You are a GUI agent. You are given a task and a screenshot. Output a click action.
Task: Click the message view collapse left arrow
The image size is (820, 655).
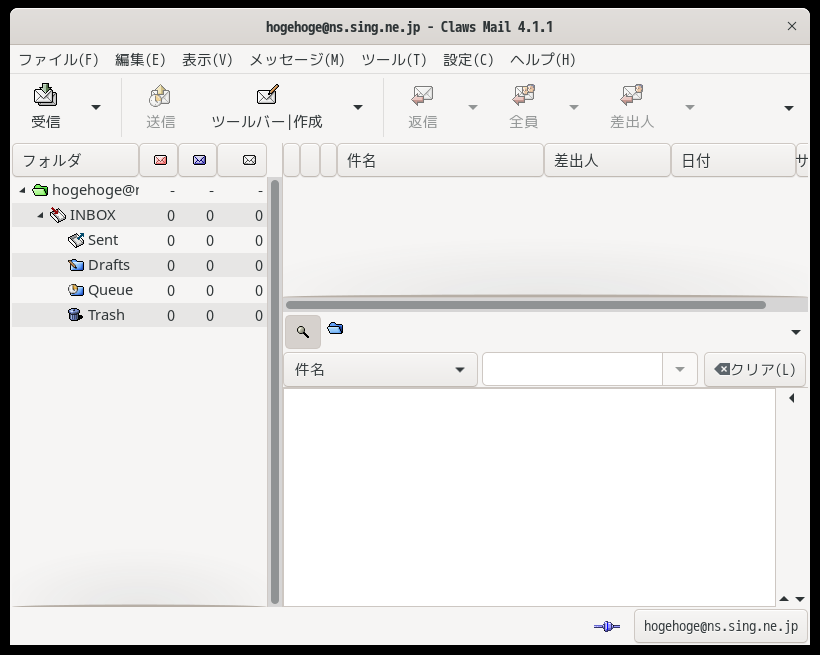[x=792, y=398]
